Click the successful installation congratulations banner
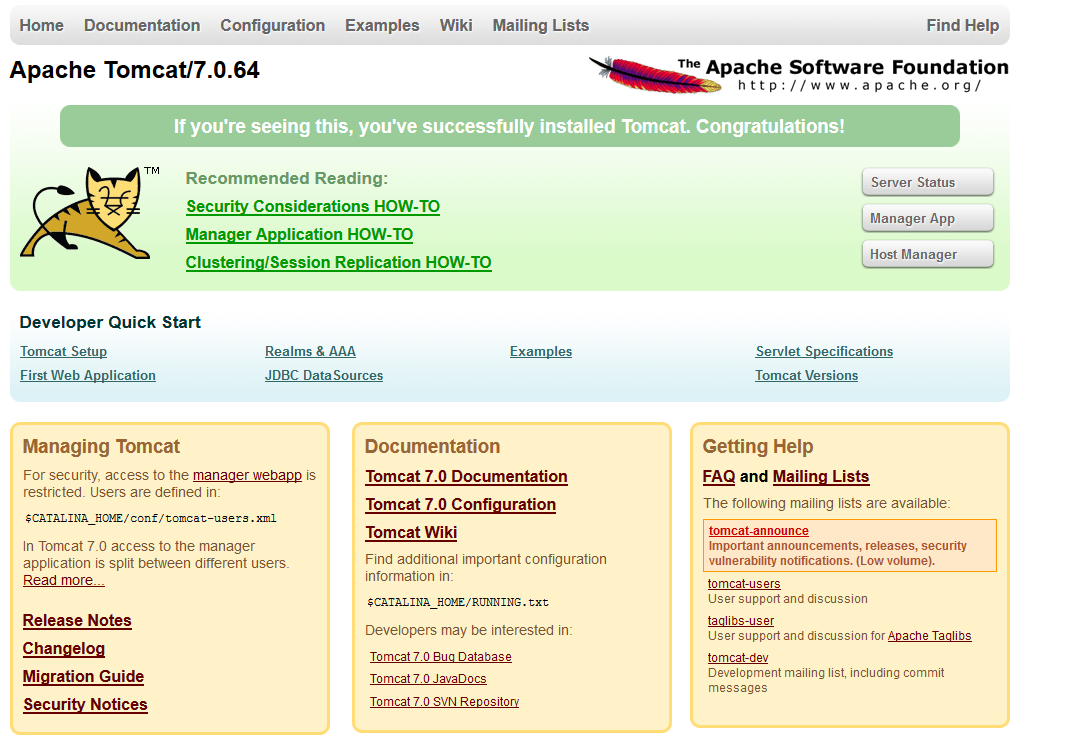 (509, 127)
